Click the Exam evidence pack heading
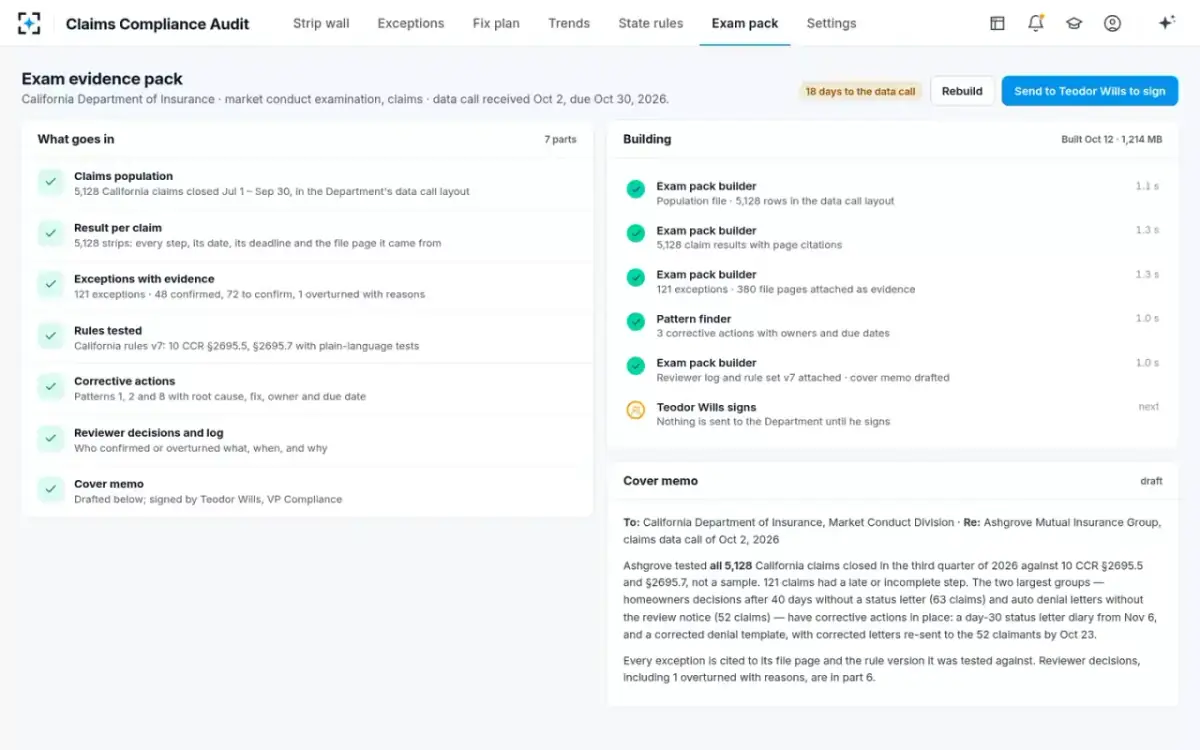This screenshot has height=750, width=1200. [x=102, y=79]
